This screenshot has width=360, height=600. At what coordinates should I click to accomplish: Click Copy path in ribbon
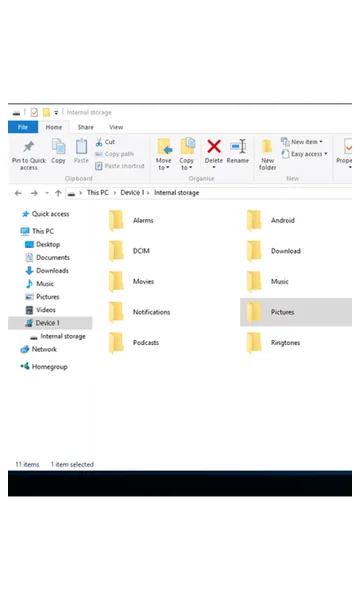pos(114,154)
